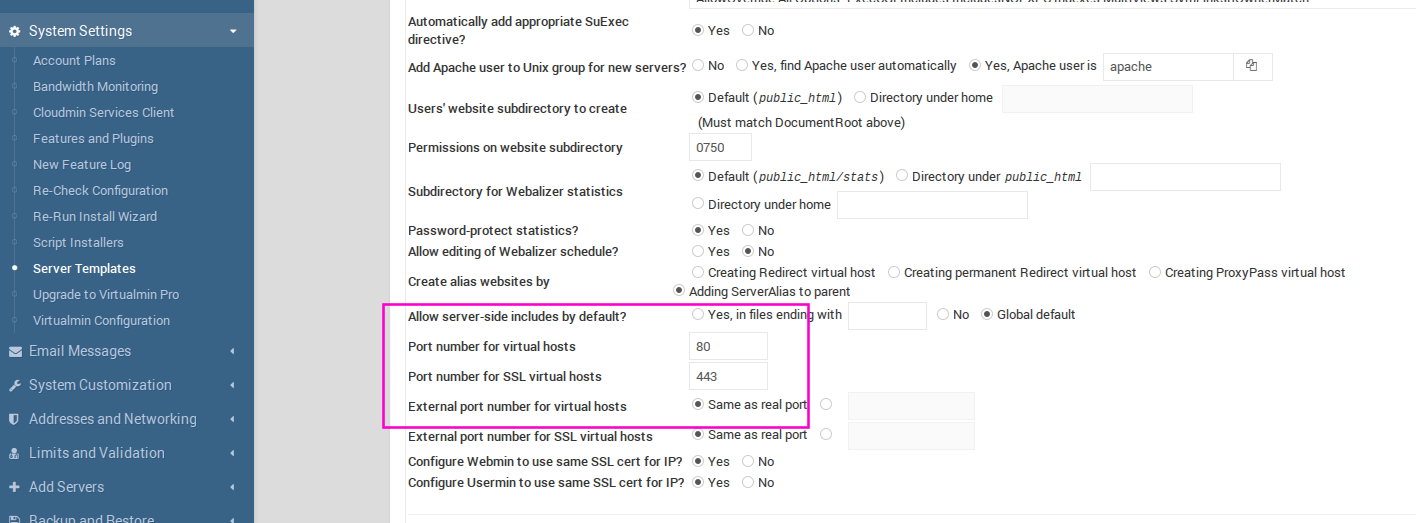This screenshot has height=523, width=1416.
Task: Click the Limits and Validation icon
Action: pyautogui.click(x=15, y=453)
